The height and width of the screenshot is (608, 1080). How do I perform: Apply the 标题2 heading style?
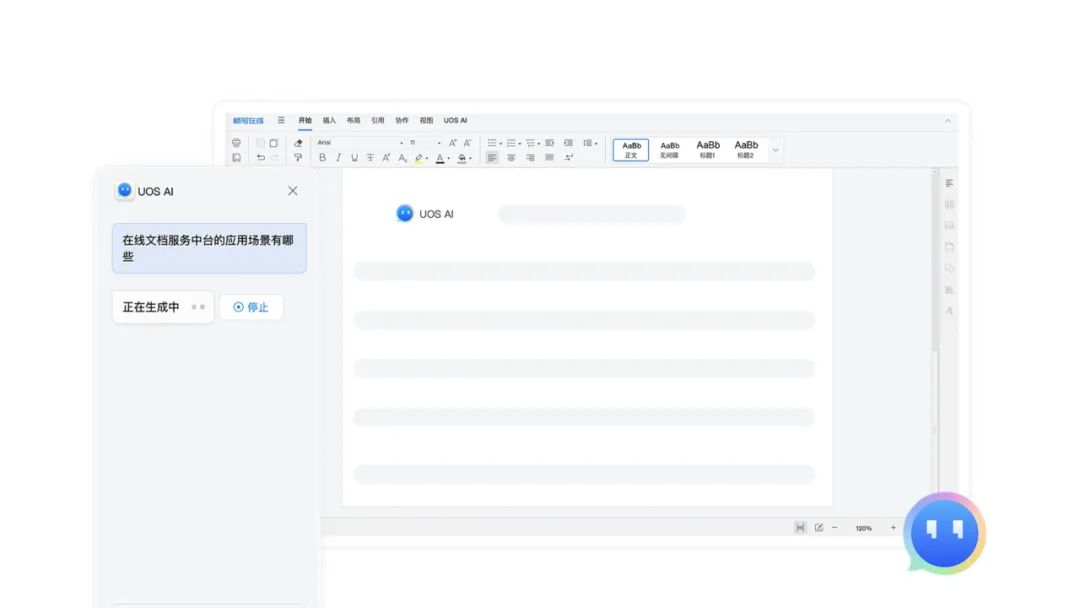[746, 149]
